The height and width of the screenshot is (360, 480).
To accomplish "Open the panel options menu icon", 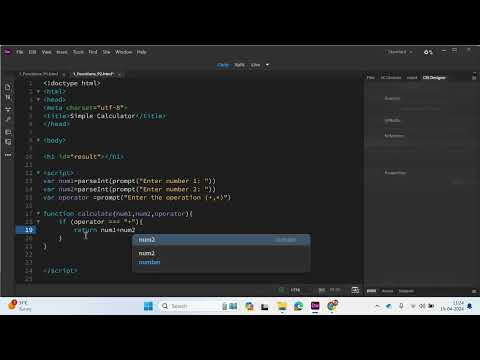I will 474,78.
